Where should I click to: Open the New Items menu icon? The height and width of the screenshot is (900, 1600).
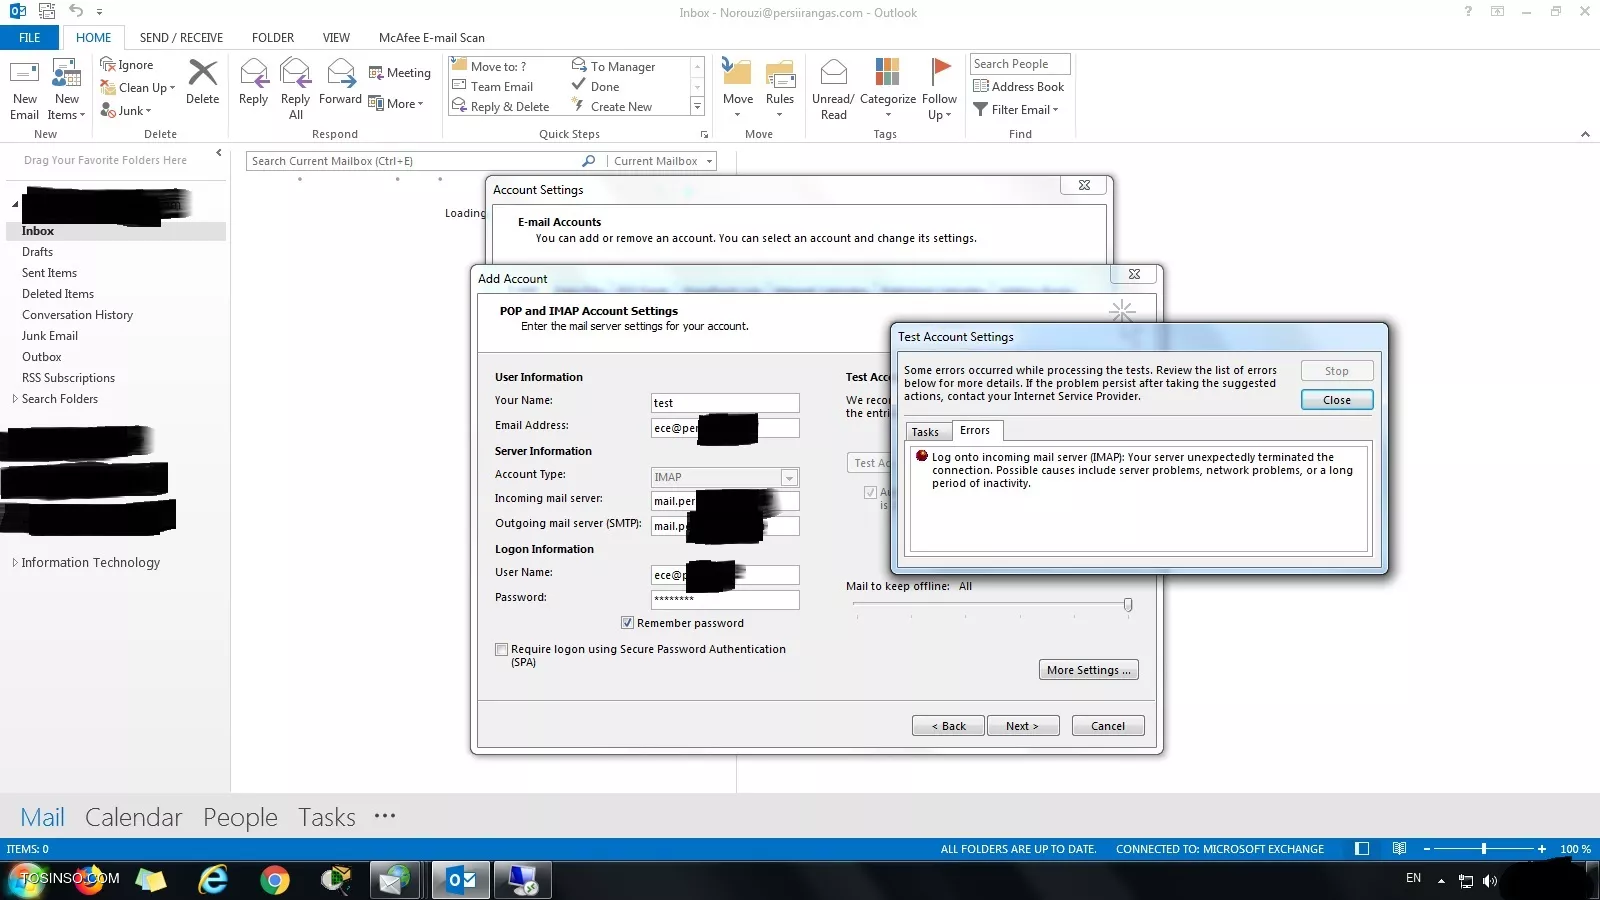[66, 88]
